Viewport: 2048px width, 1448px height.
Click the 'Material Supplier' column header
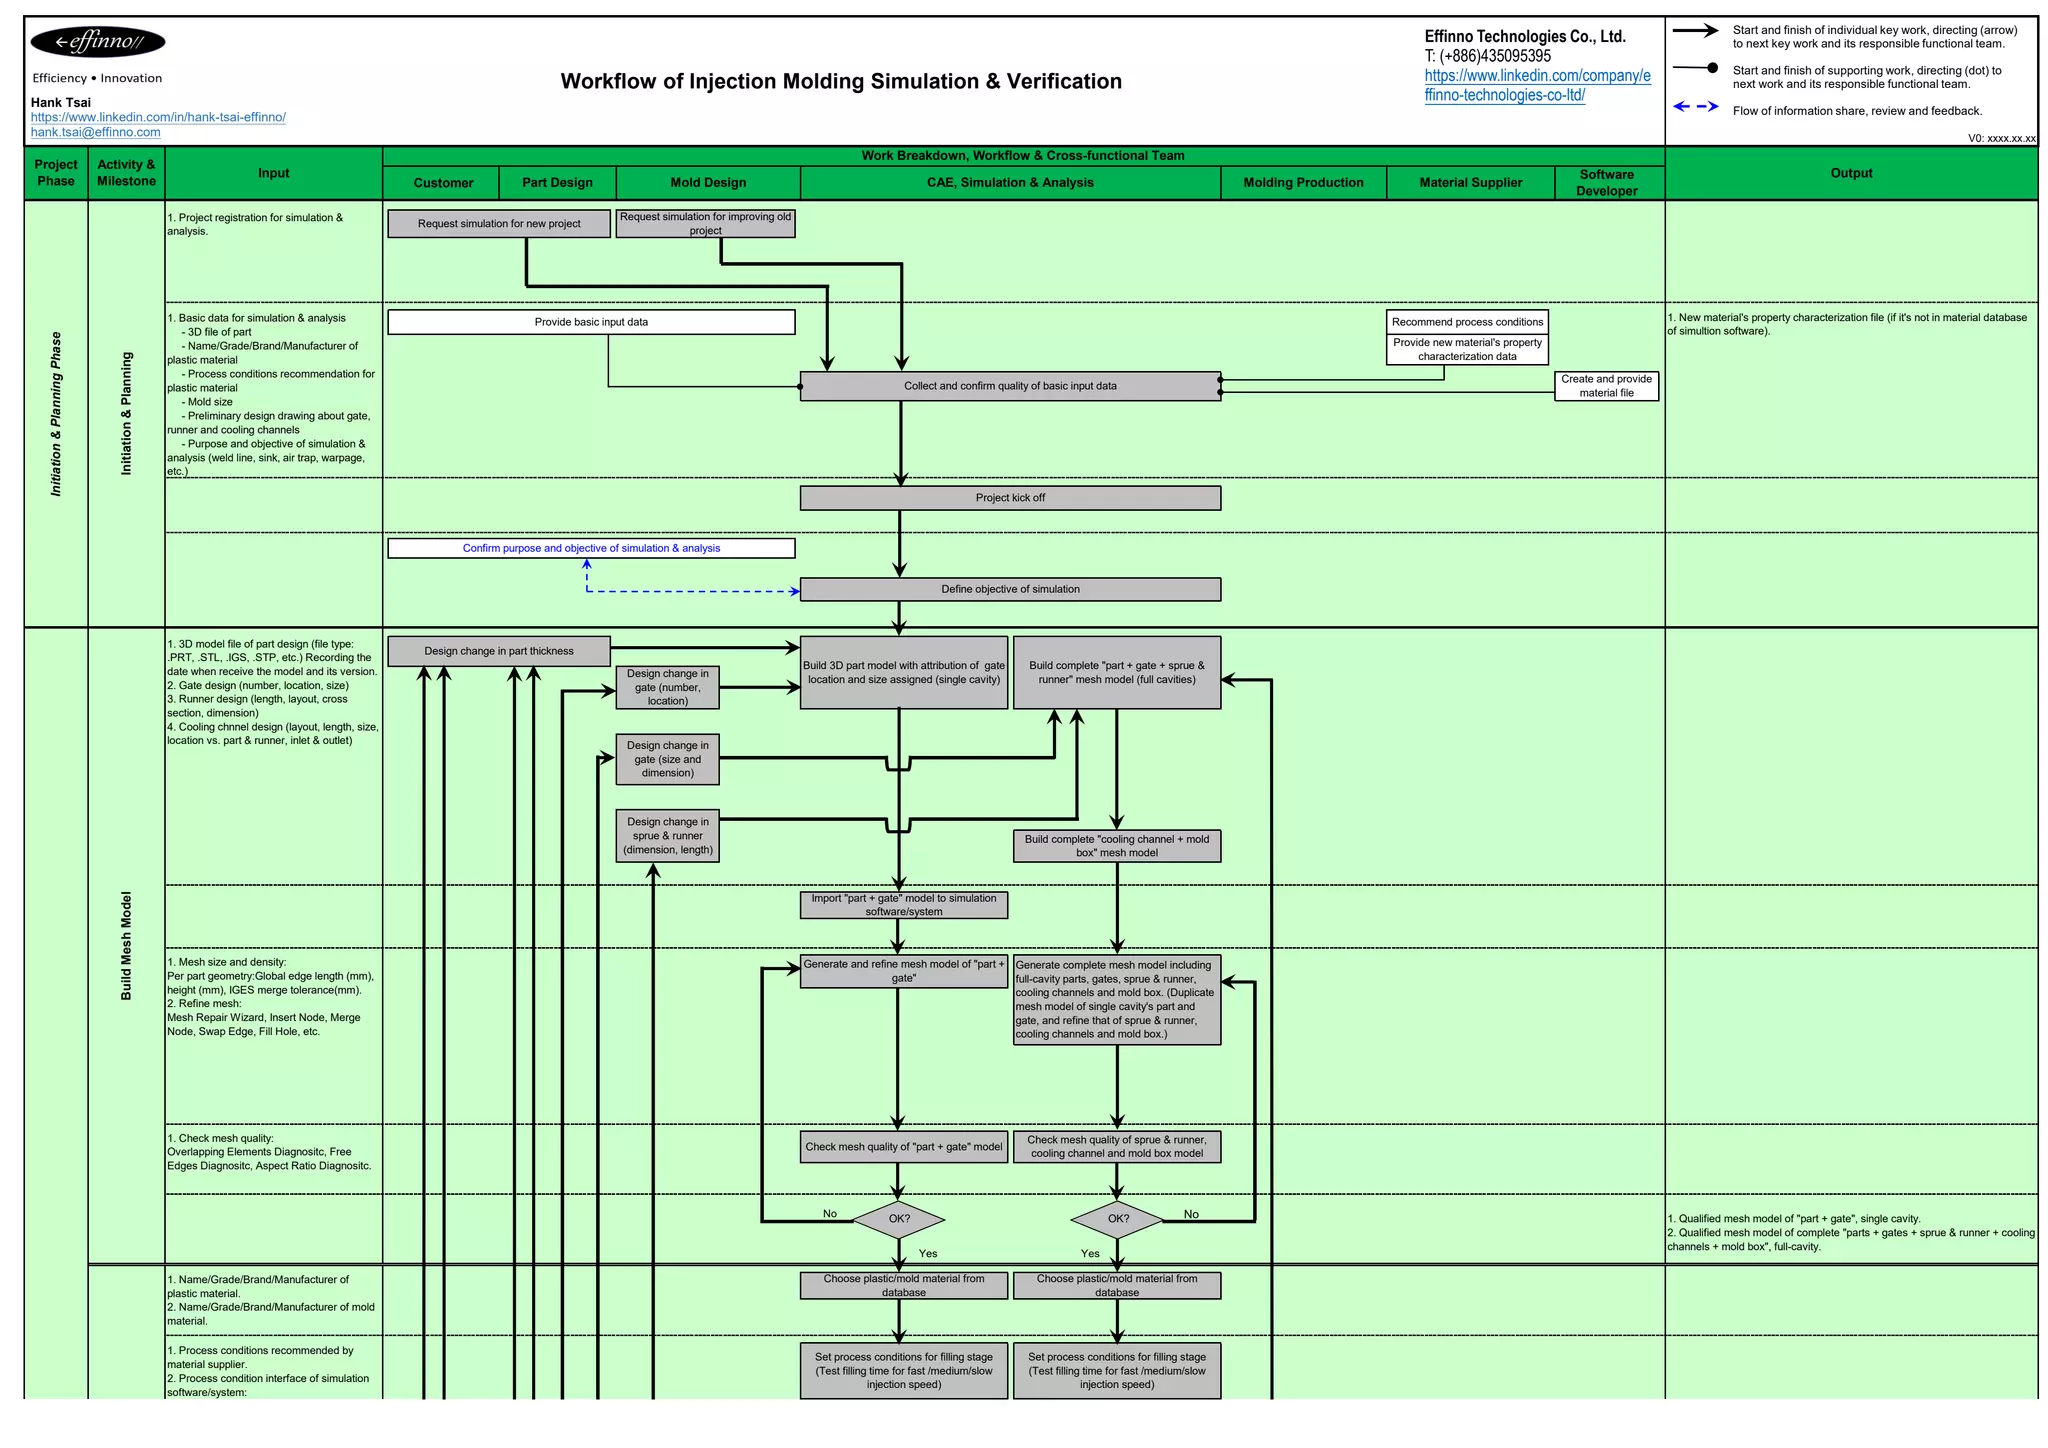pos(1470,182)
